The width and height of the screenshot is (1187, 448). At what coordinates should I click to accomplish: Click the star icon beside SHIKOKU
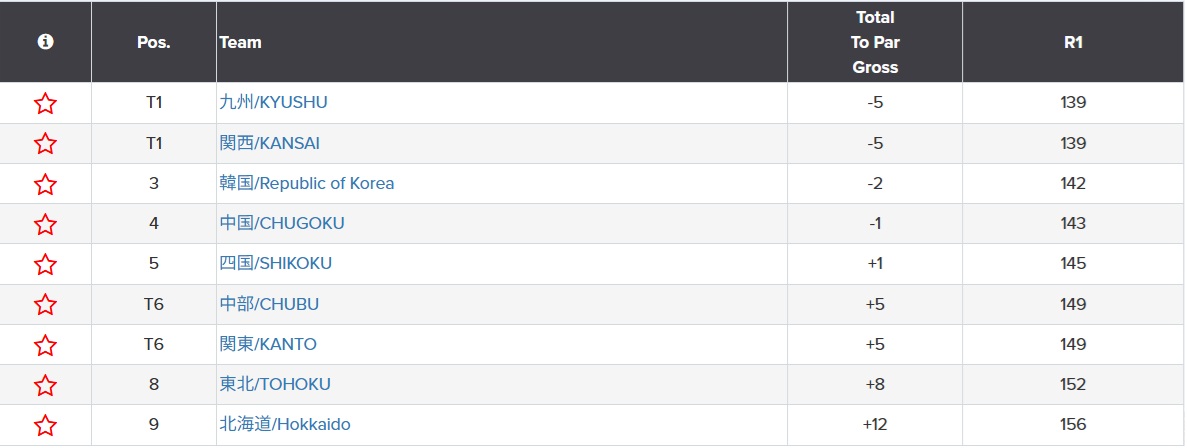pos(45,264)
